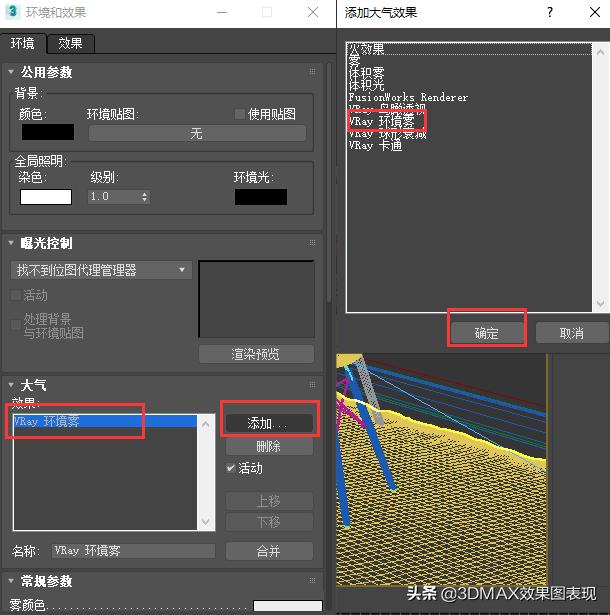Image resolution: width=610 pixels, height=615 pixels.
Task: Click the 雾颜色 fog color swatch
Action: [288, 606]
